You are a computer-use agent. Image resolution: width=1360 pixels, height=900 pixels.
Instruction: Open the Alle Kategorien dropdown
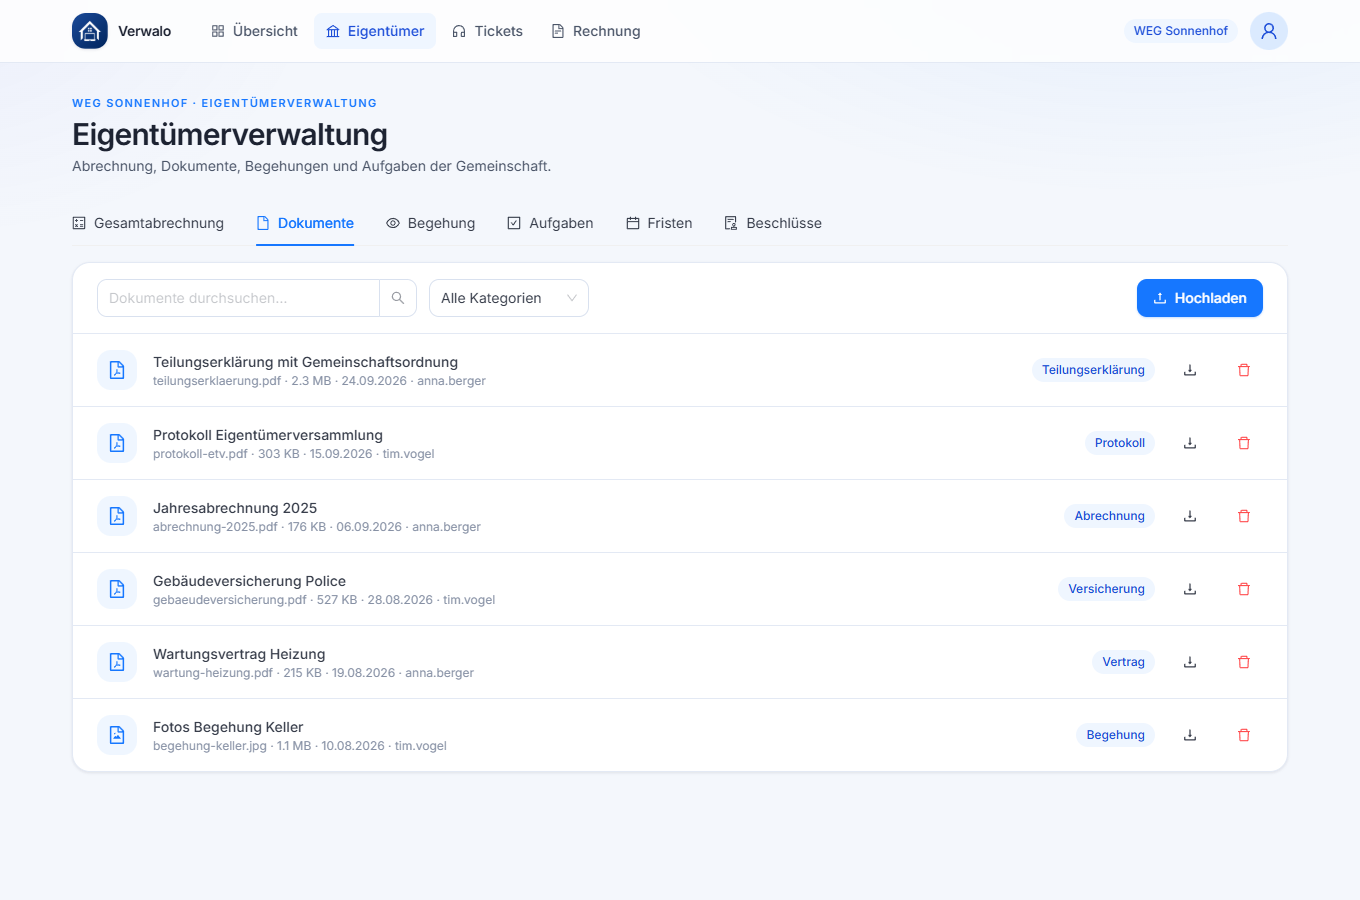pyautogui.click(x=509, y=298)
